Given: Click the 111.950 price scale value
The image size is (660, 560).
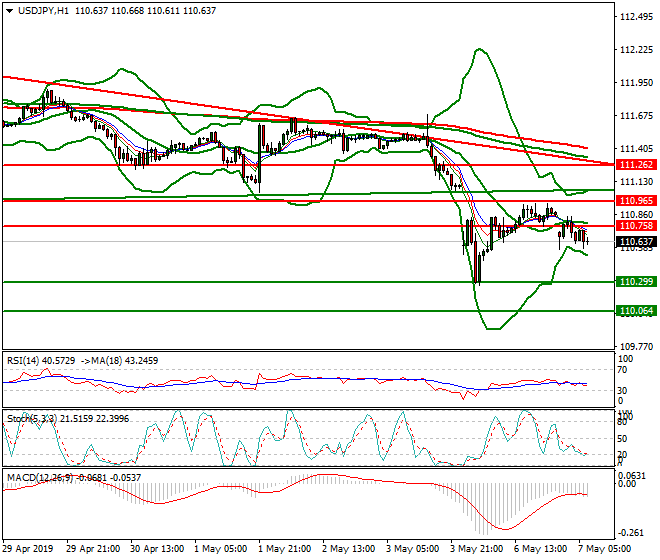Looking at the screenshot, I should (x=636, y=83).
